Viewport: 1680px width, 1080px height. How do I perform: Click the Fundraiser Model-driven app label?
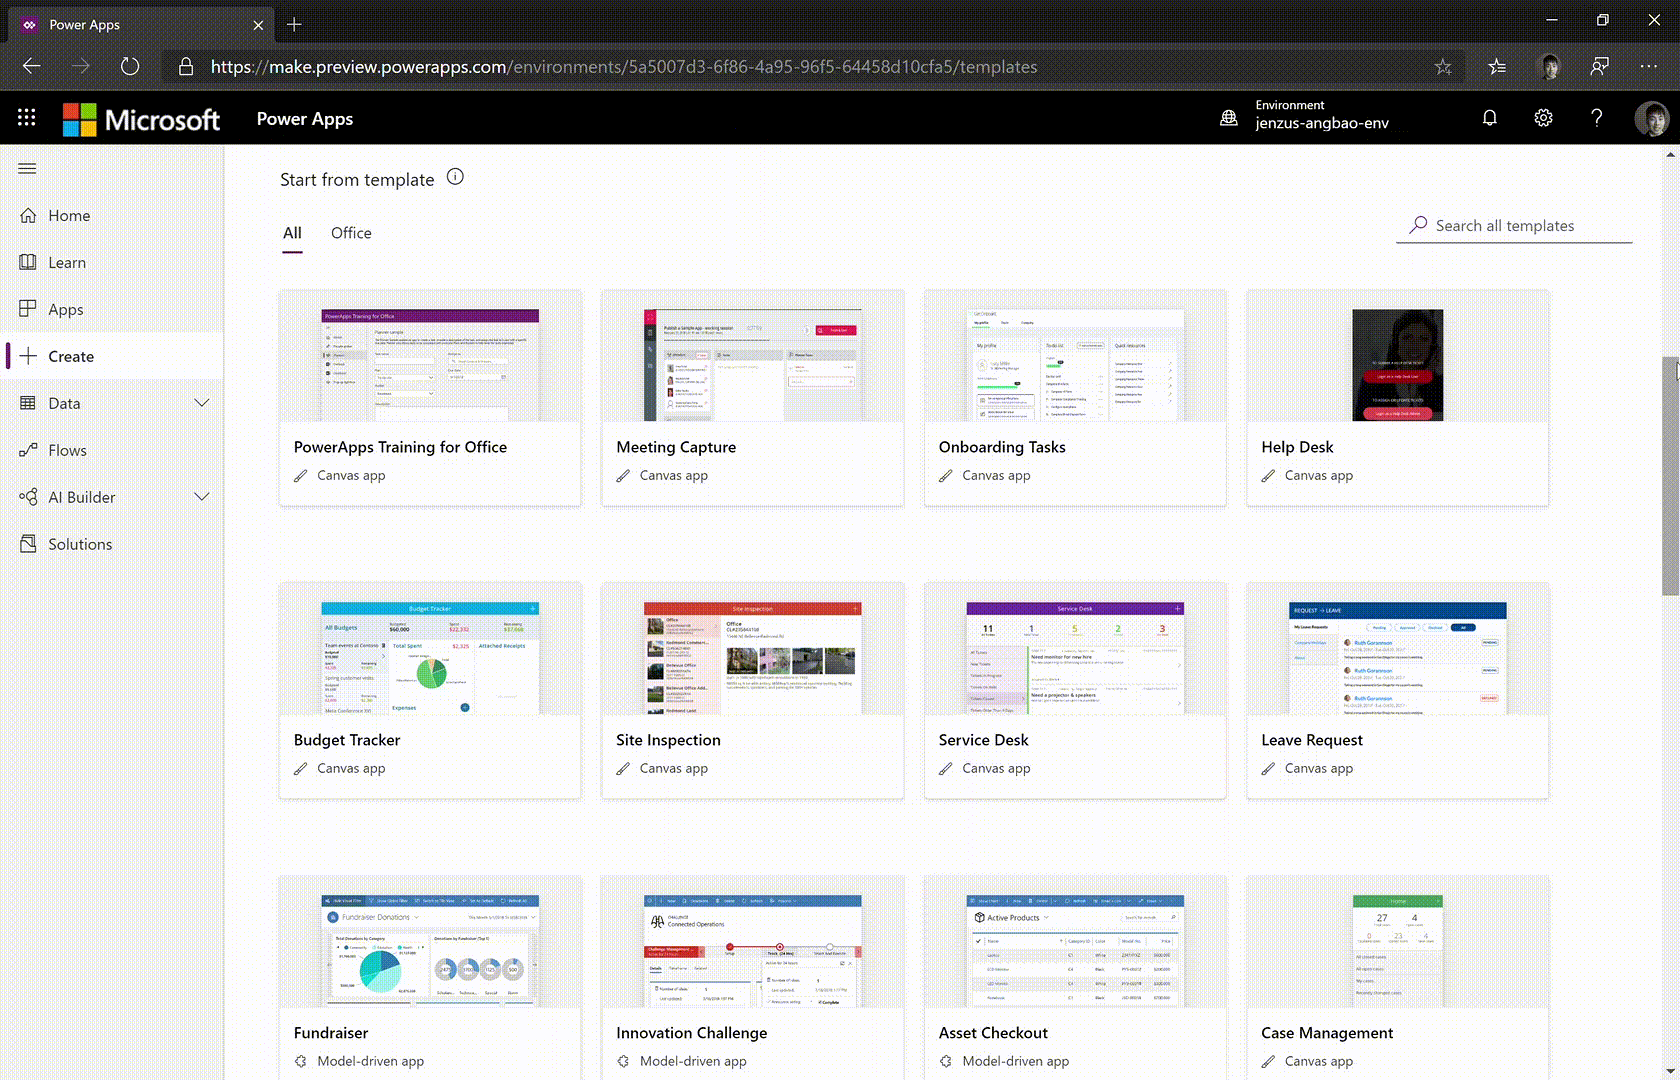(x=370, y=1061)
